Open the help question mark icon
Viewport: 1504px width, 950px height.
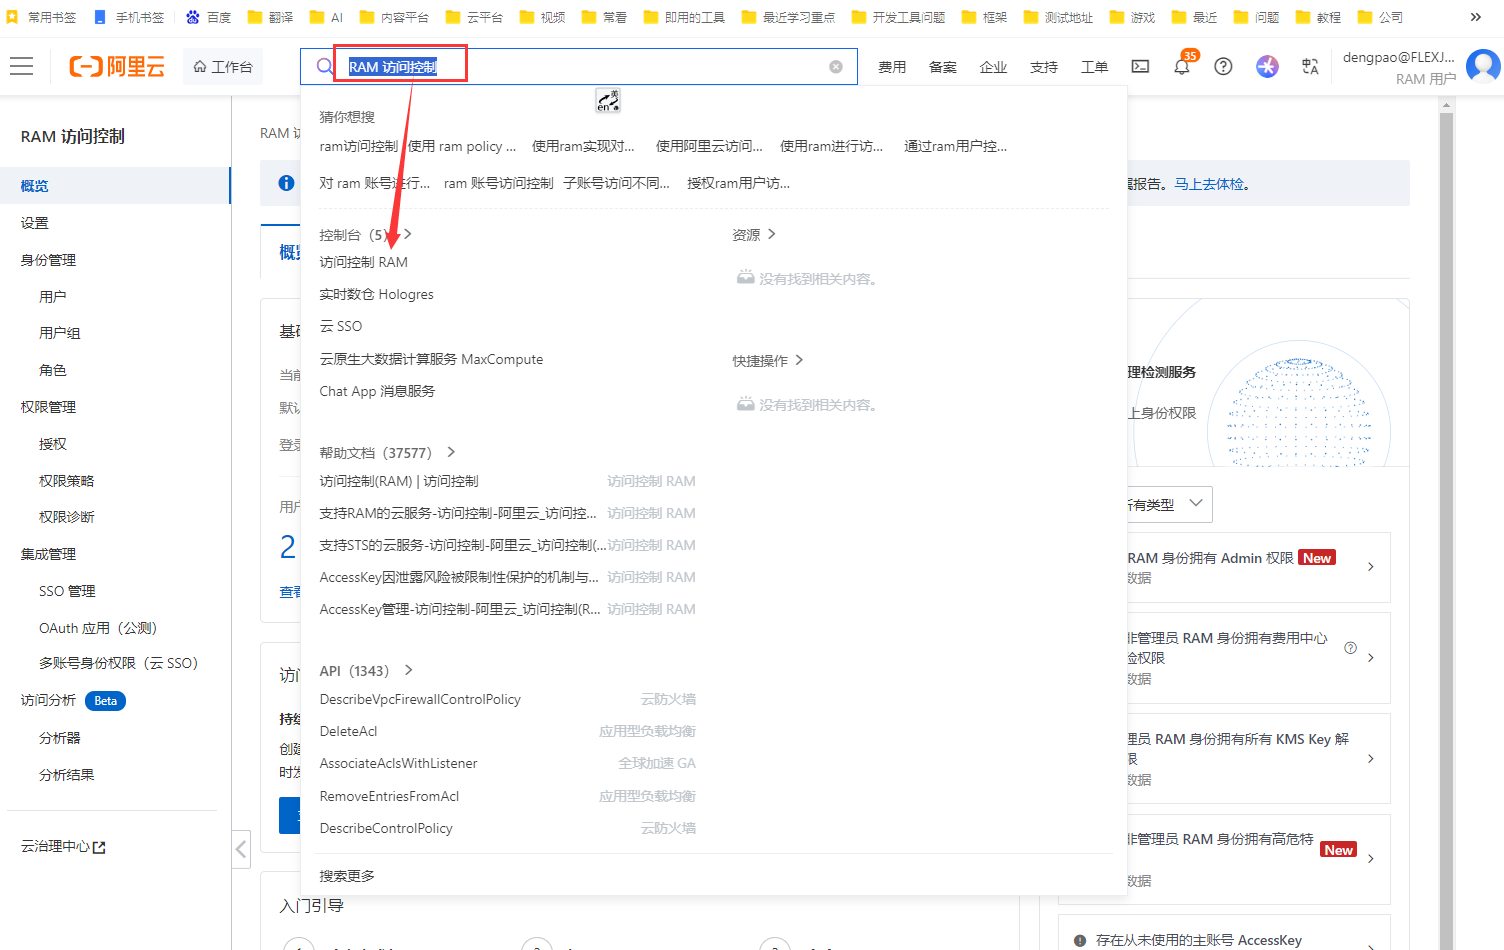pyautogui.click(x=1223, y=66)
